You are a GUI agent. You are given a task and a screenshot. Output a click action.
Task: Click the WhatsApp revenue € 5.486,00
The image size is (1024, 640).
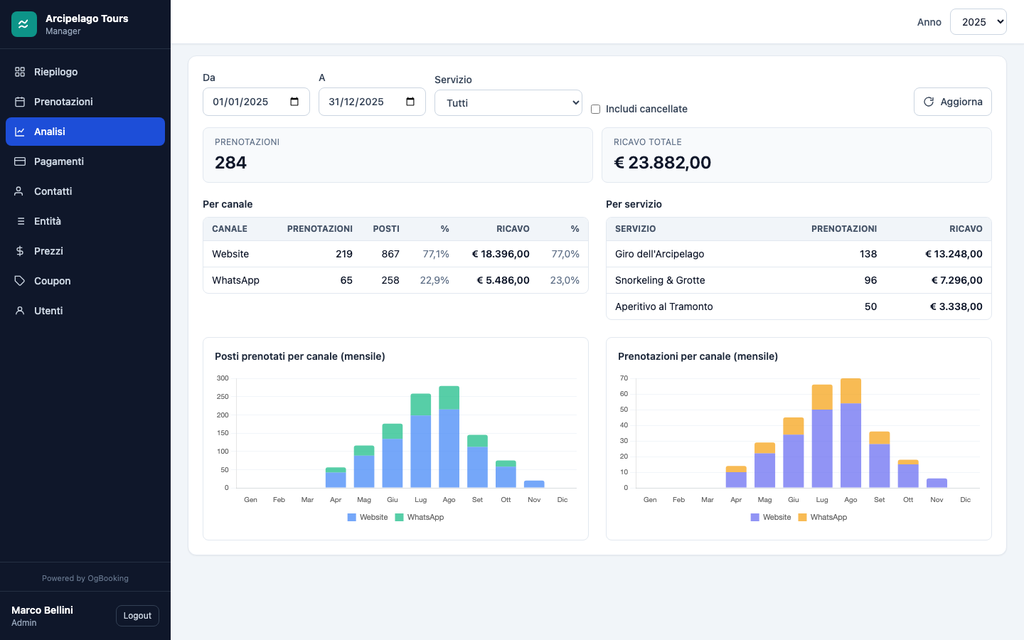503,280
